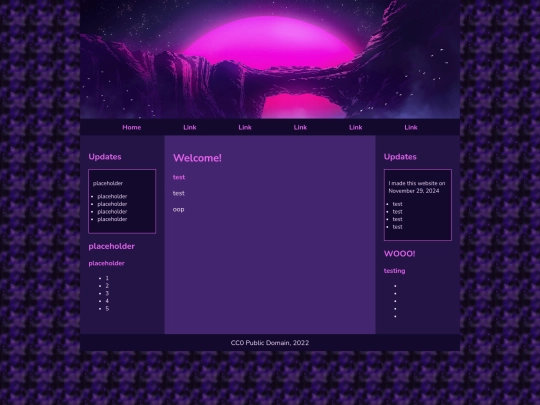Click list item '3' in left sidebar
This screenshot has height=405, width=540.
(107, 293)
